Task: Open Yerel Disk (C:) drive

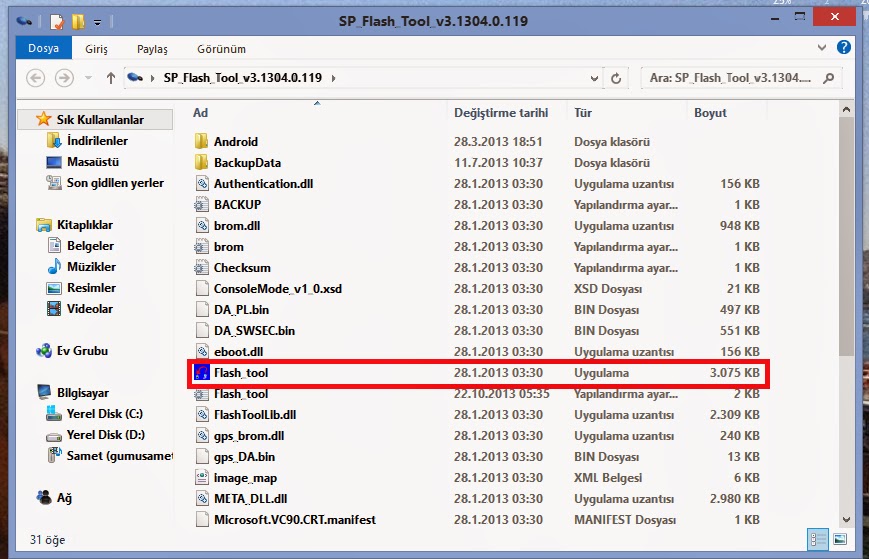Action: coord(104,414)
